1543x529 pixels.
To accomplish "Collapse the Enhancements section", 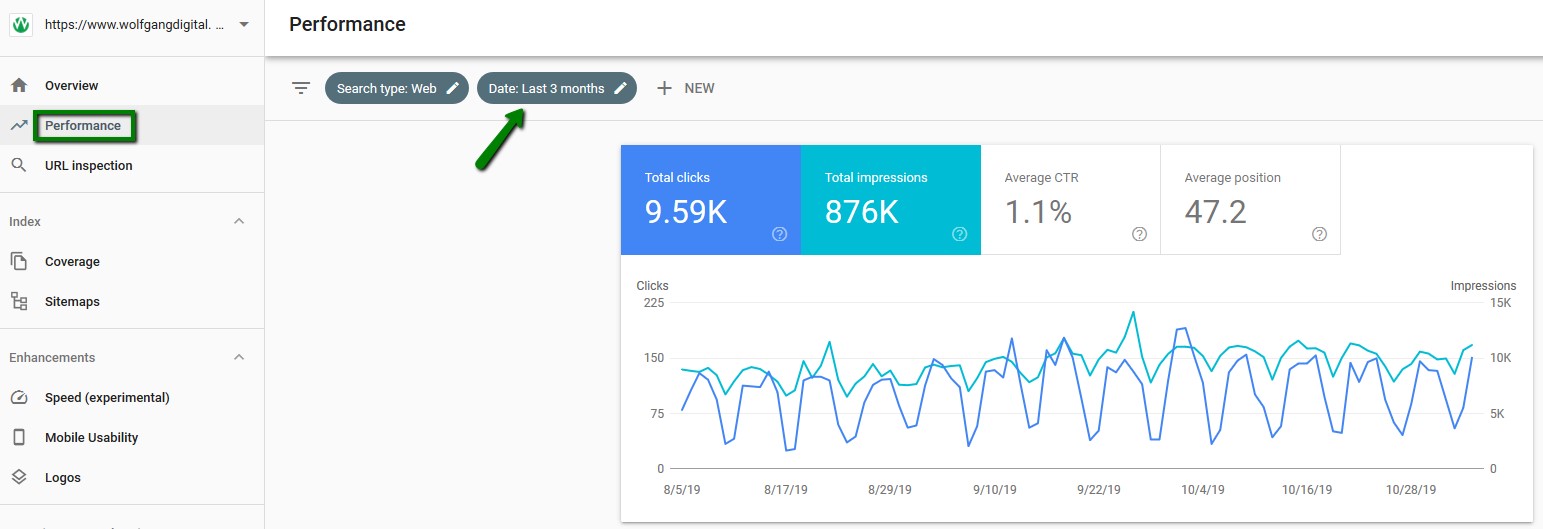I will [x=239, y=358].
